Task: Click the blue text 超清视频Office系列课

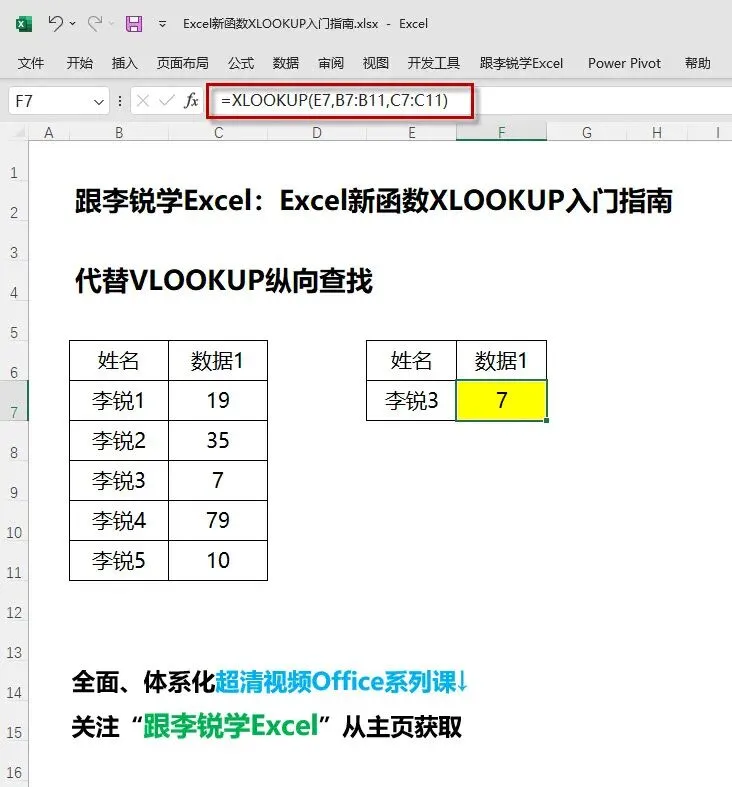Action: coord(341,682)
